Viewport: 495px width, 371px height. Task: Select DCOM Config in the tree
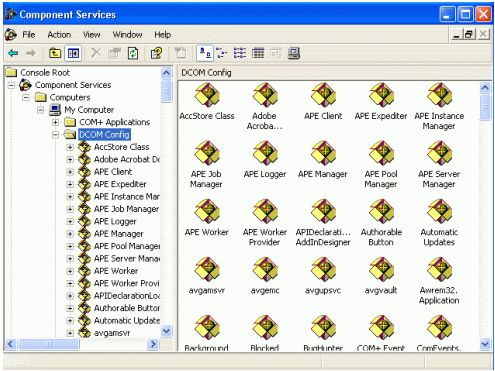(104, 135)
